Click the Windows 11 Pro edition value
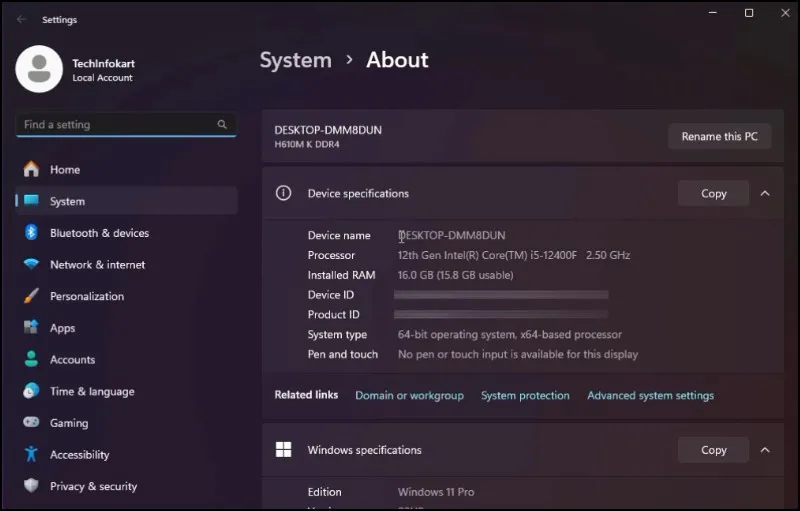This screenshot has height=511, width=800. [436, 492]
